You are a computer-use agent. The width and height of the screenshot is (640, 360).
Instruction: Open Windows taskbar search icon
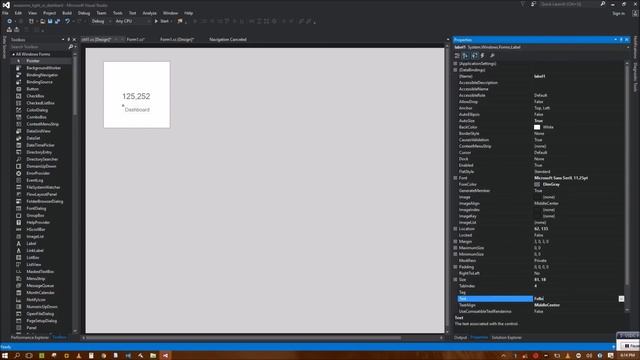pyautogui.click(x=17, y=356)
